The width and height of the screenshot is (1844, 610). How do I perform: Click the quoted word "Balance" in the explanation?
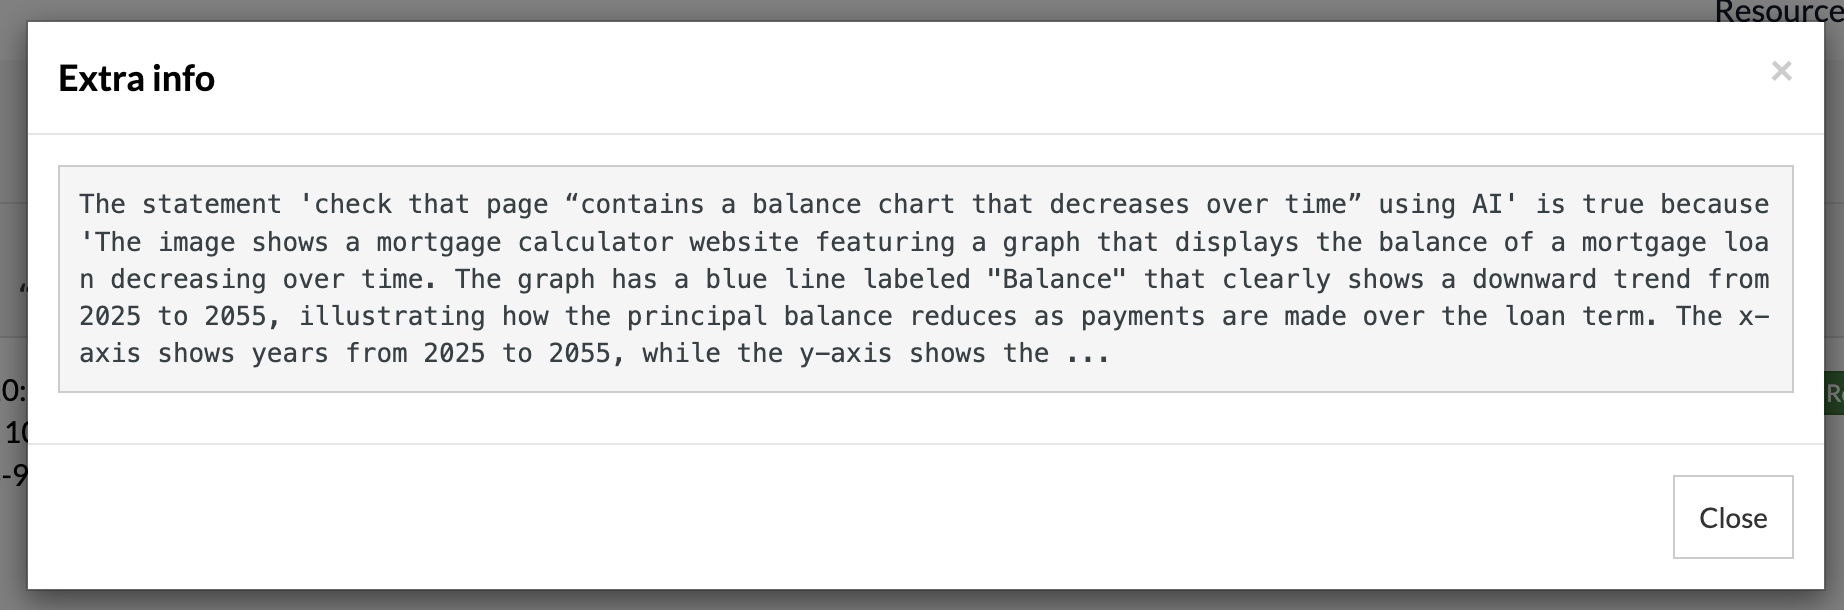1057,279
